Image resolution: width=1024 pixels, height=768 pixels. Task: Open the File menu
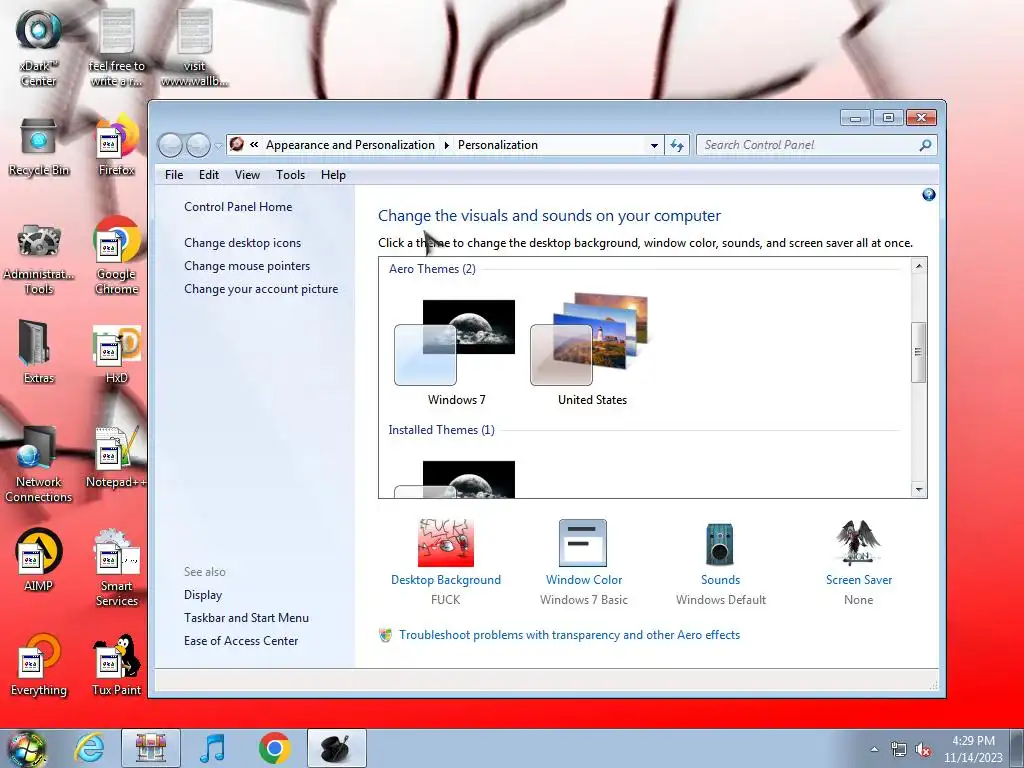(x=174, y=175)
